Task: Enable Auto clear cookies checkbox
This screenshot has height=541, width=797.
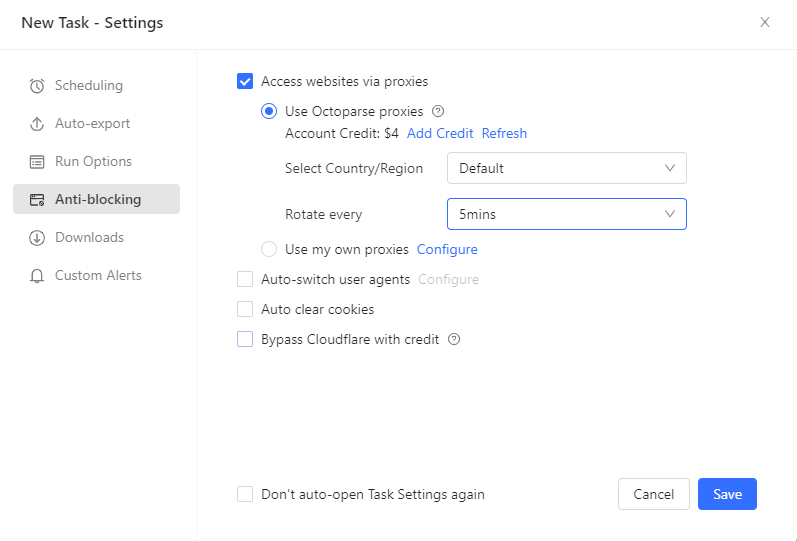Action: coord(245,310)
